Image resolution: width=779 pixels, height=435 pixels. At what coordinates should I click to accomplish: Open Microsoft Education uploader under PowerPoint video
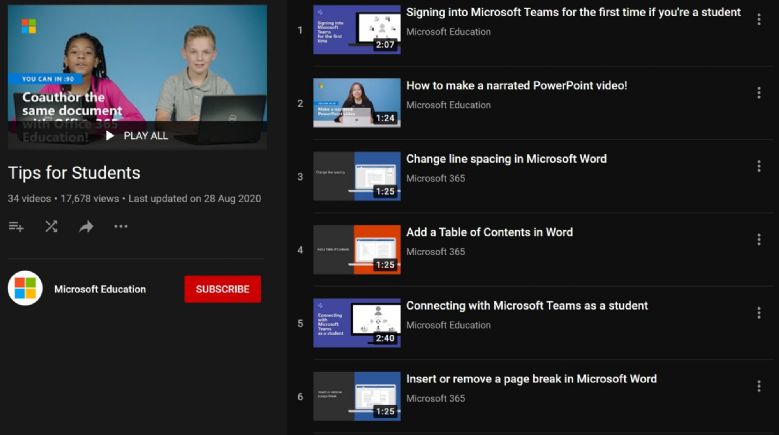click(x=448, y=105)
